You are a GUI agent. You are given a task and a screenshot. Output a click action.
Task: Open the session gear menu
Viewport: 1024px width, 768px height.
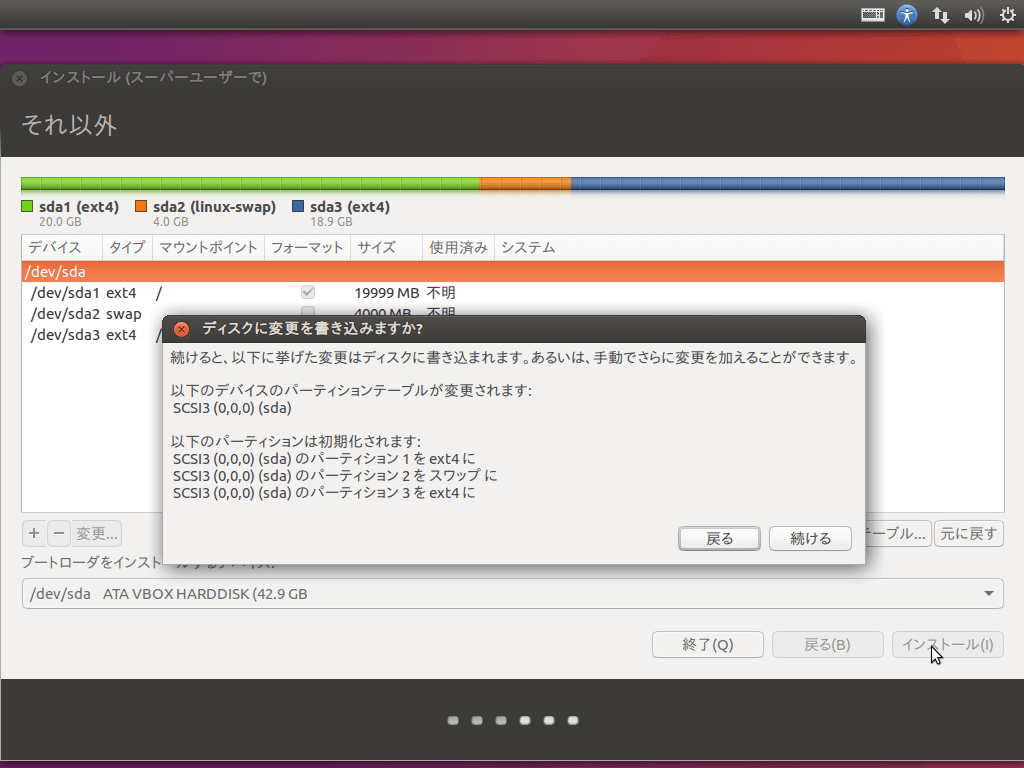click(1006, 14)
